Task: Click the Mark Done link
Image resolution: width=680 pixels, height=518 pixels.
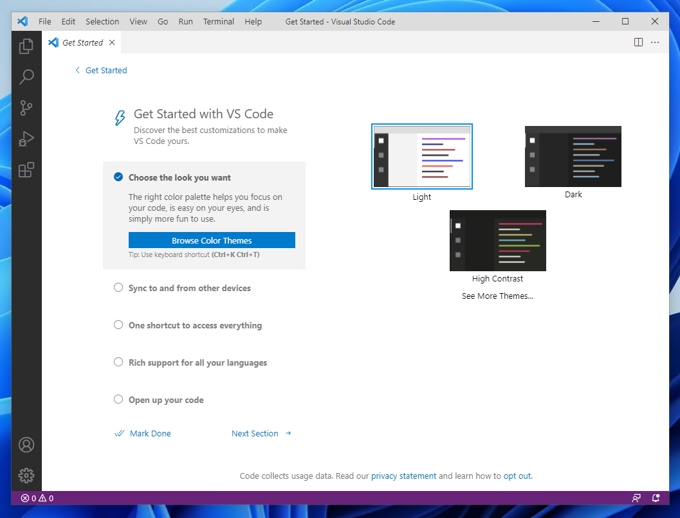Action: [x=150, y=433]
